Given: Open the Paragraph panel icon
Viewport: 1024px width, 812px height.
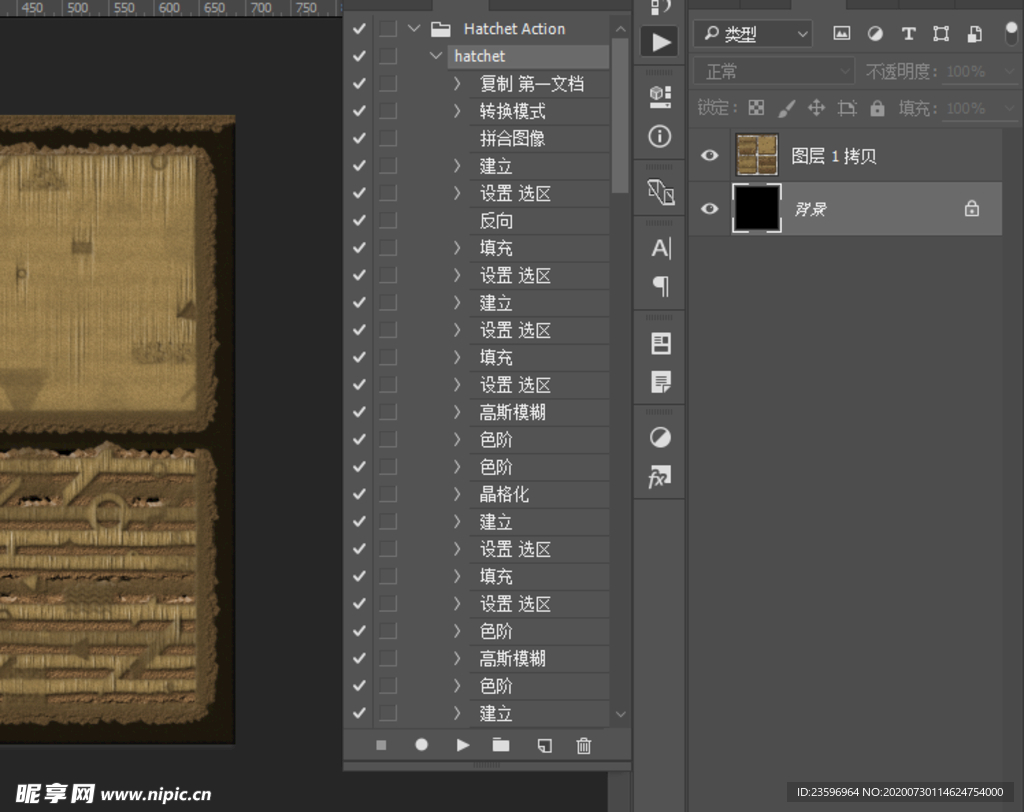Looking at the screenshot, I should tap(660, 287).
